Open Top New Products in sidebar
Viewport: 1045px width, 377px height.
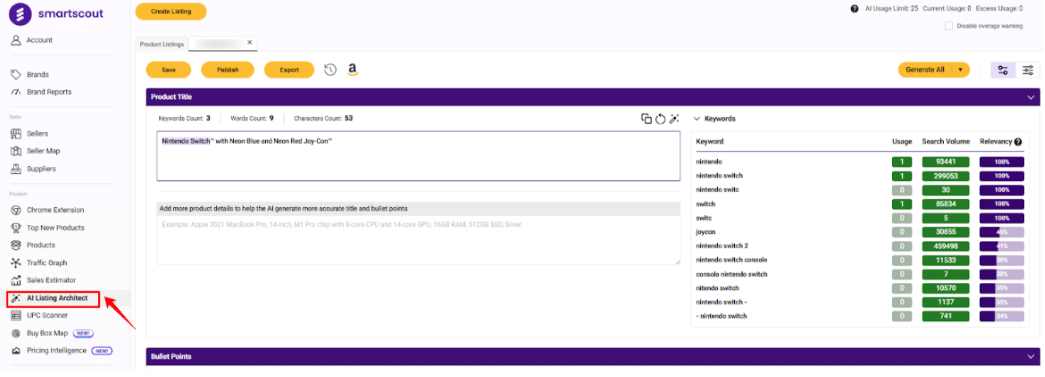(x=55, y=228)
